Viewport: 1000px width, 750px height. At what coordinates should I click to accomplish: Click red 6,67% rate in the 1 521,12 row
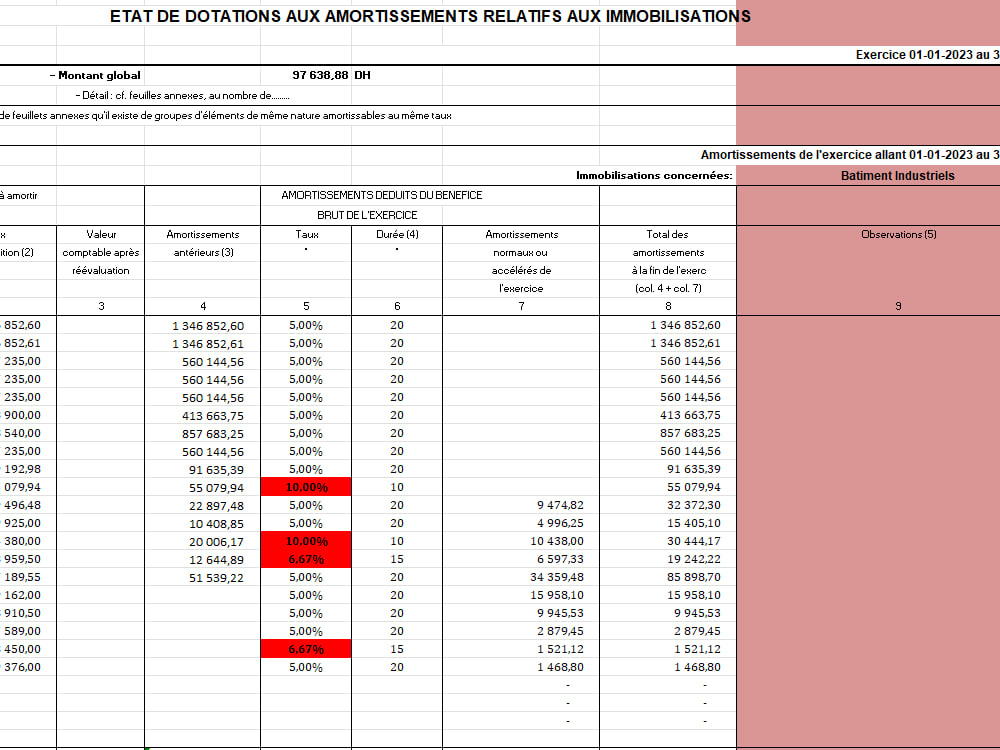(306, 649)
